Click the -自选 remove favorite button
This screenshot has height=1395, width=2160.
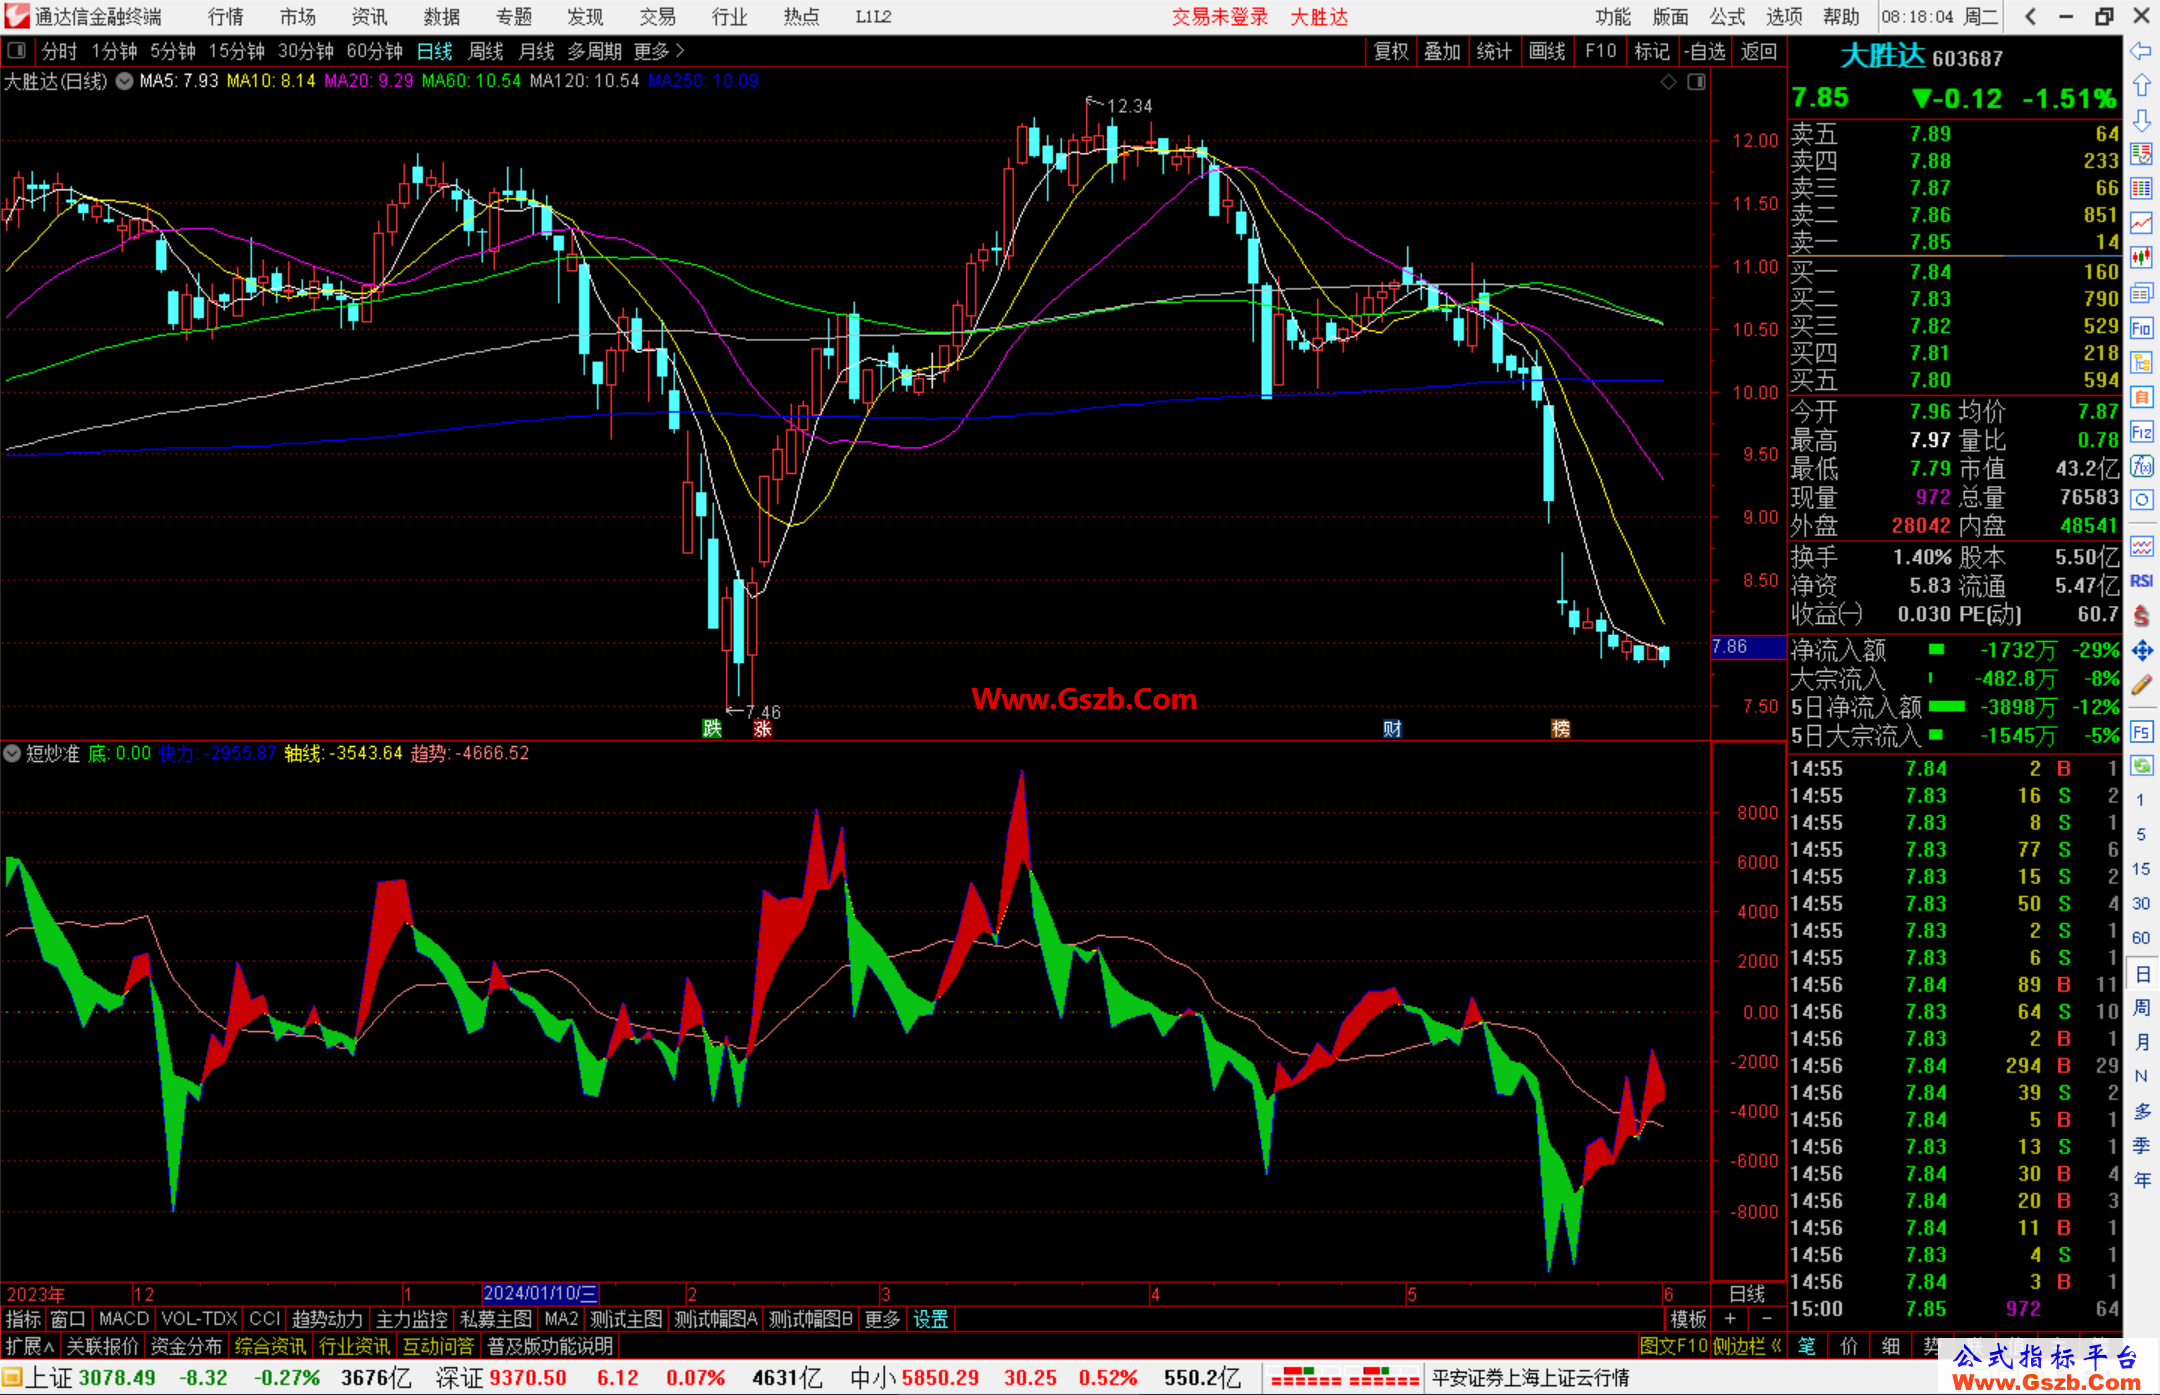[x=1704, y=51]
